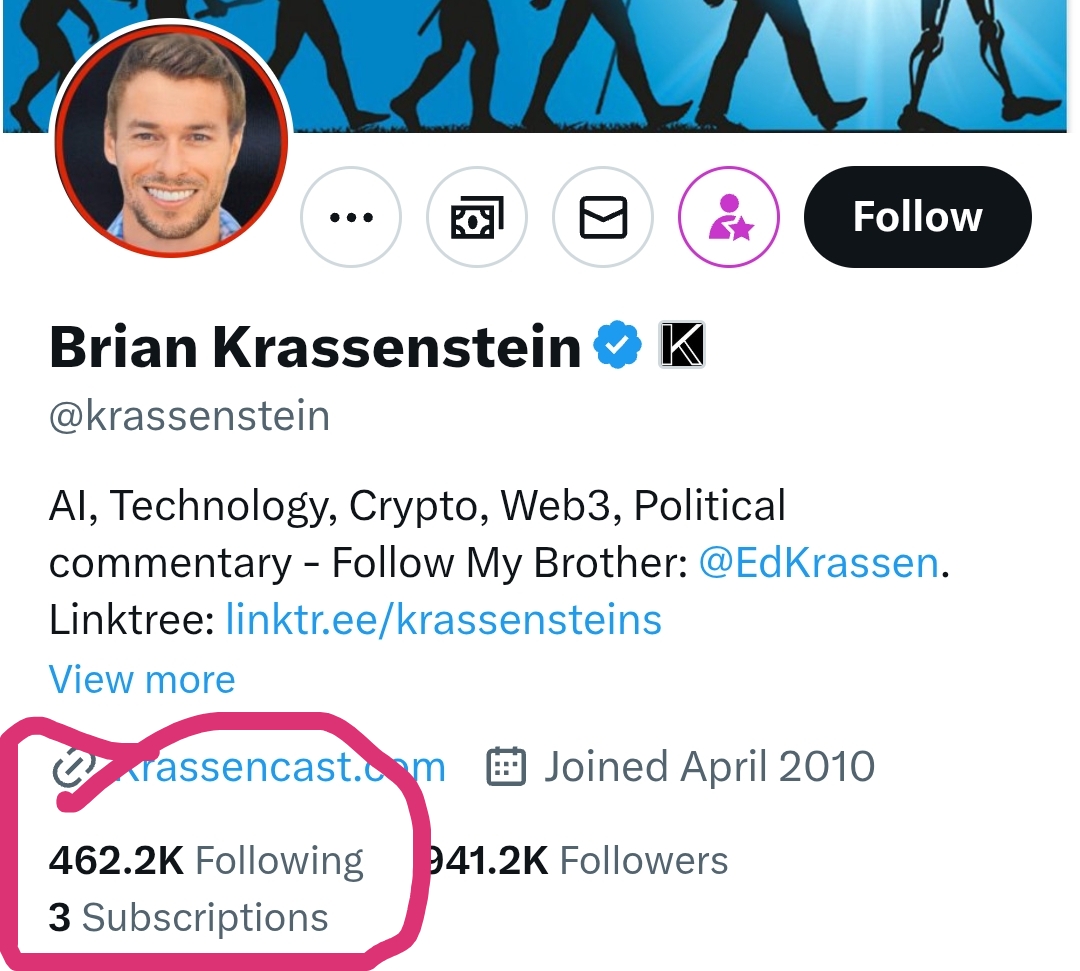Open the @EdKrassen profile mention link
This screenshot has height=971, width=1080.
click(819, 563)
